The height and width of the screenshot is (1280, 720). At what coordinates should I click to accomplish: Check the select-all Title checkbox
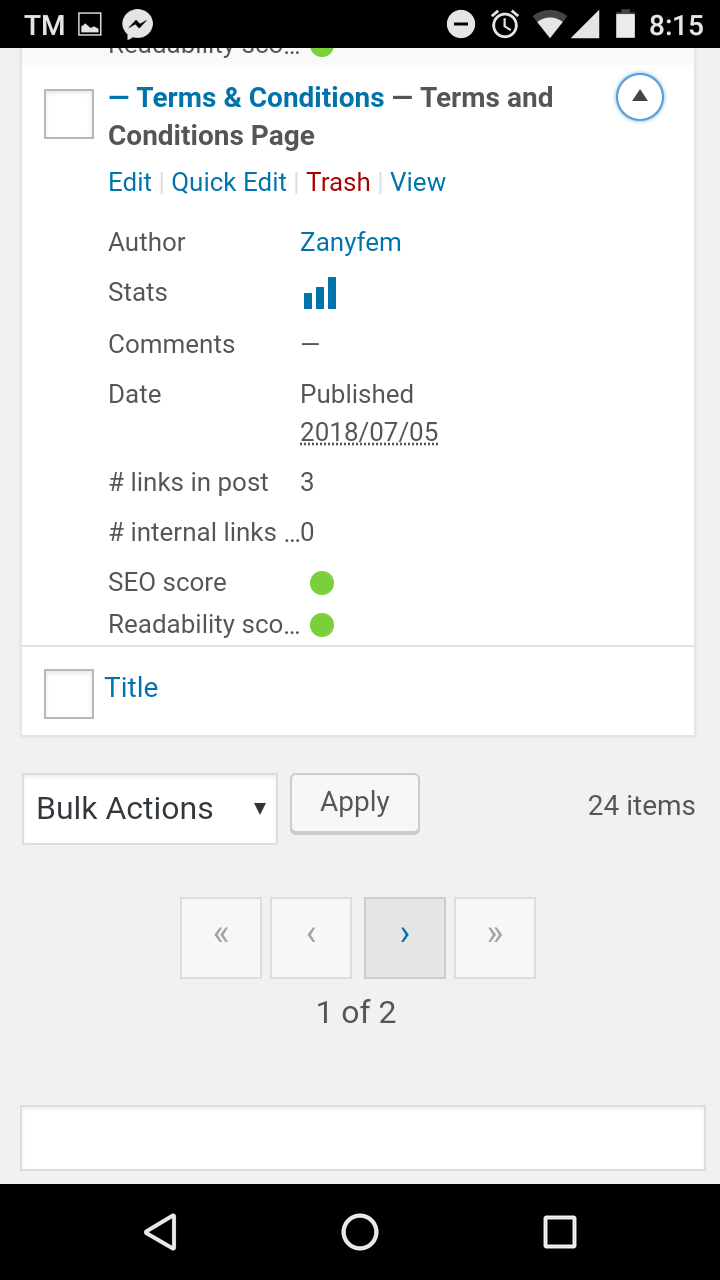tap(69, 693)
